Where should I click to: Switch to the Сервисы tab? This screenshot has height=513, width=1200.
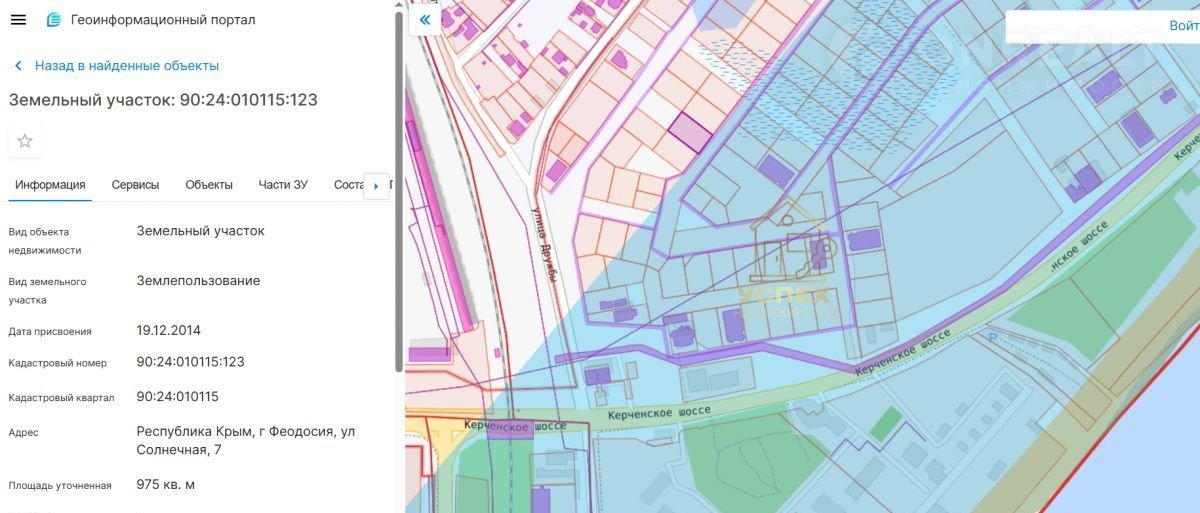(135, 185)
